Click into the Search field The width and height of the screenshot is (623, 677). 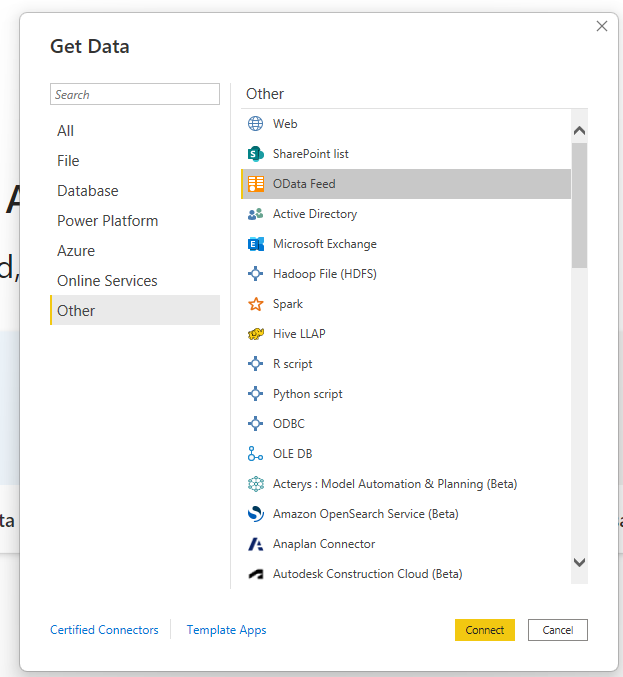click(135, 94)
